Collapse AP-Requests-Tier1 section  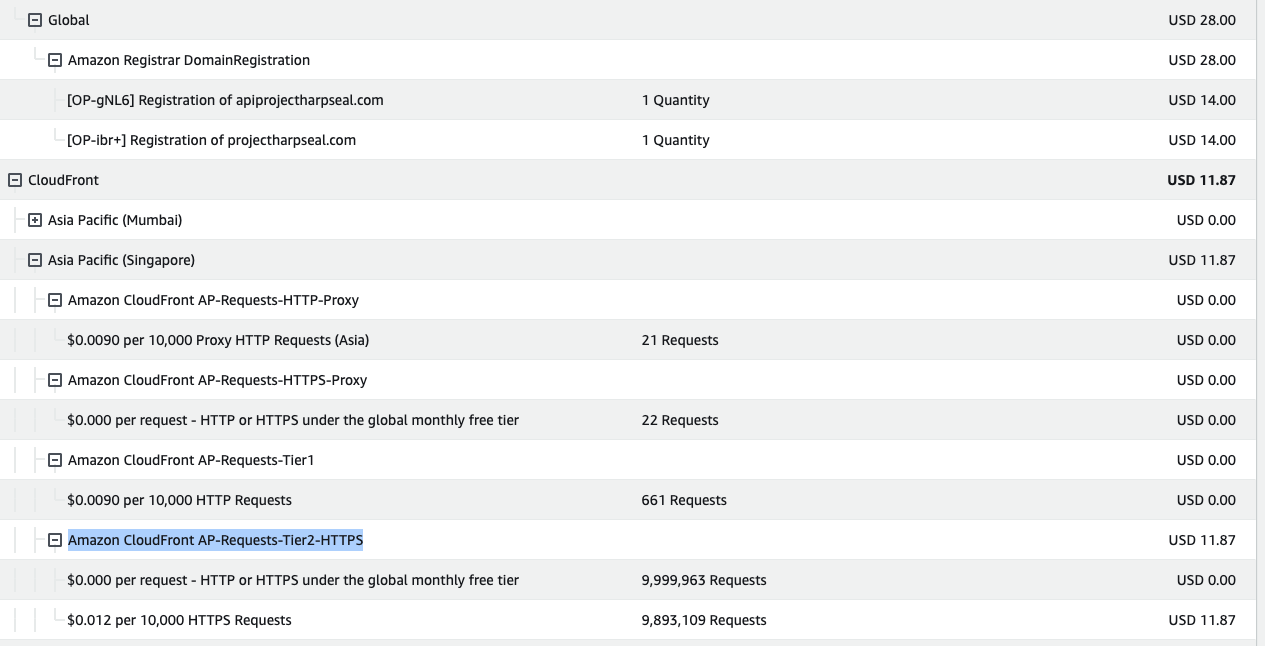tap(55, 460)
